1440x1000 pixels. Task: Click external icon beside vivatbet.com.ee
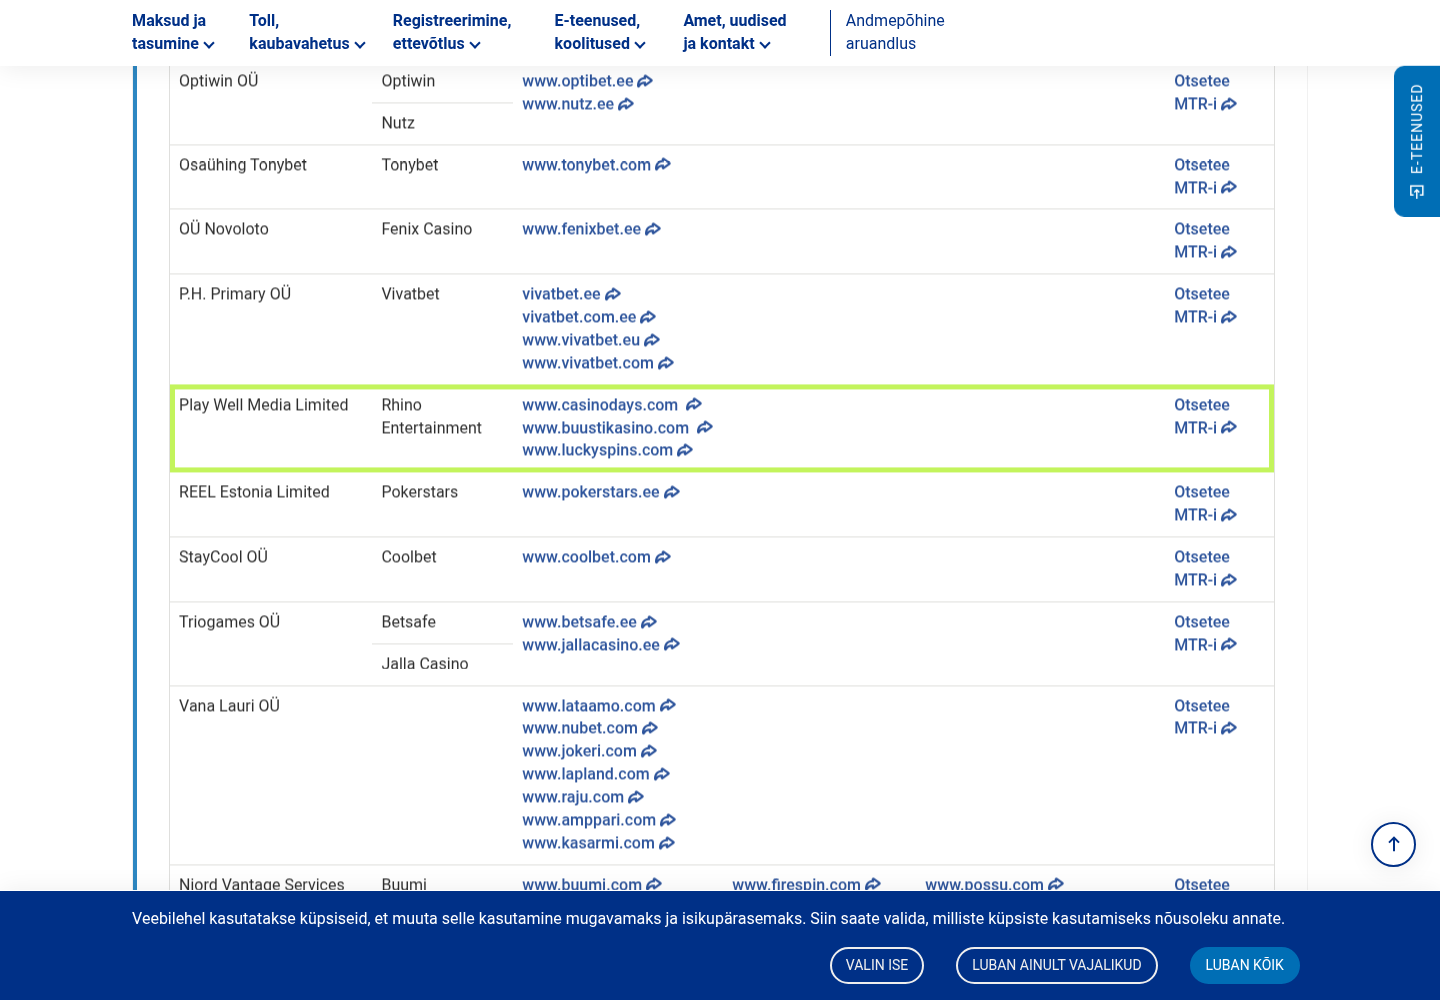pos(648,317)
